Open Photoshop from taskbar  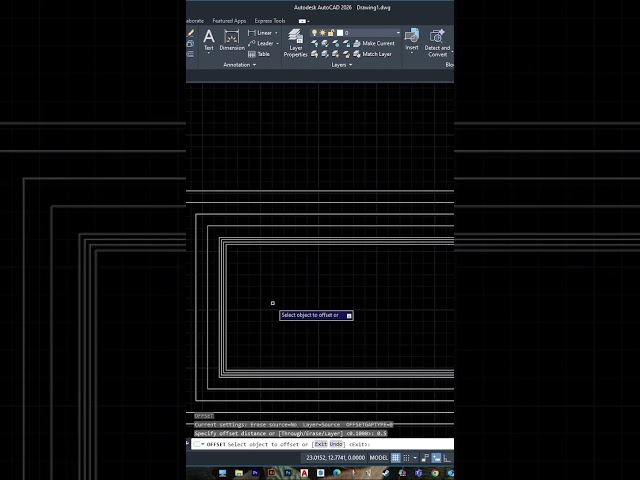coord(288,473)
